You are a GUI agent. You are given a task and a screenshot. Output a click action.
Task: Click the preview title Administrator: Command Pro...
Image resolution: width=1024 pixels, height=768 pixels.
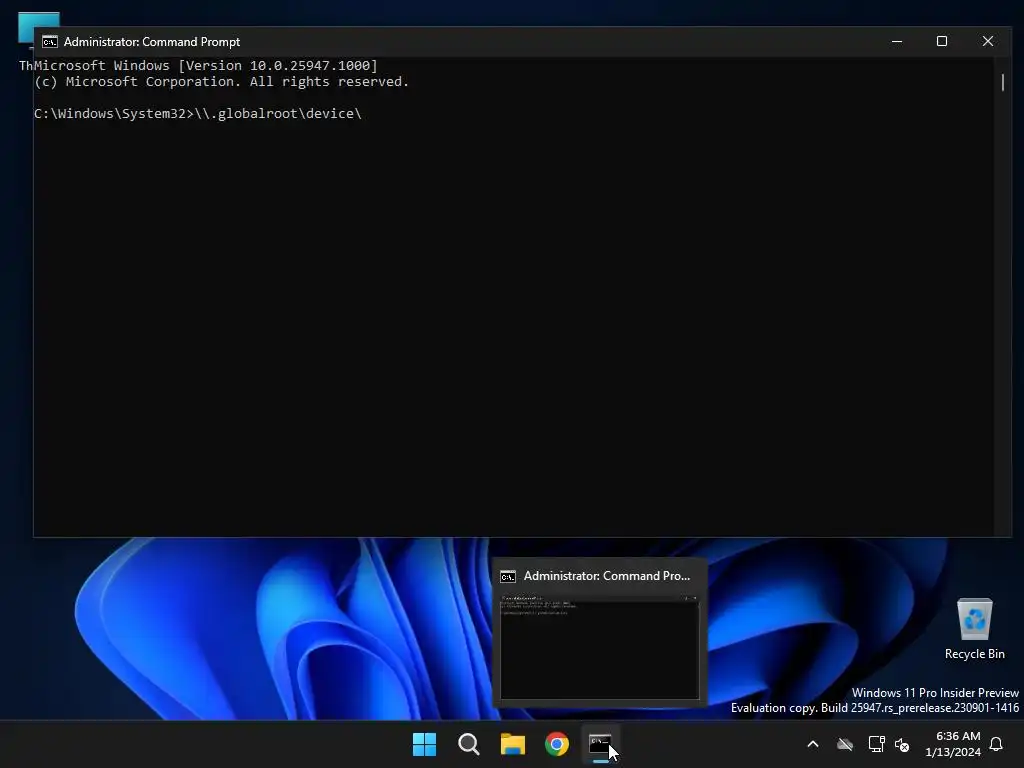click(607, 576)
